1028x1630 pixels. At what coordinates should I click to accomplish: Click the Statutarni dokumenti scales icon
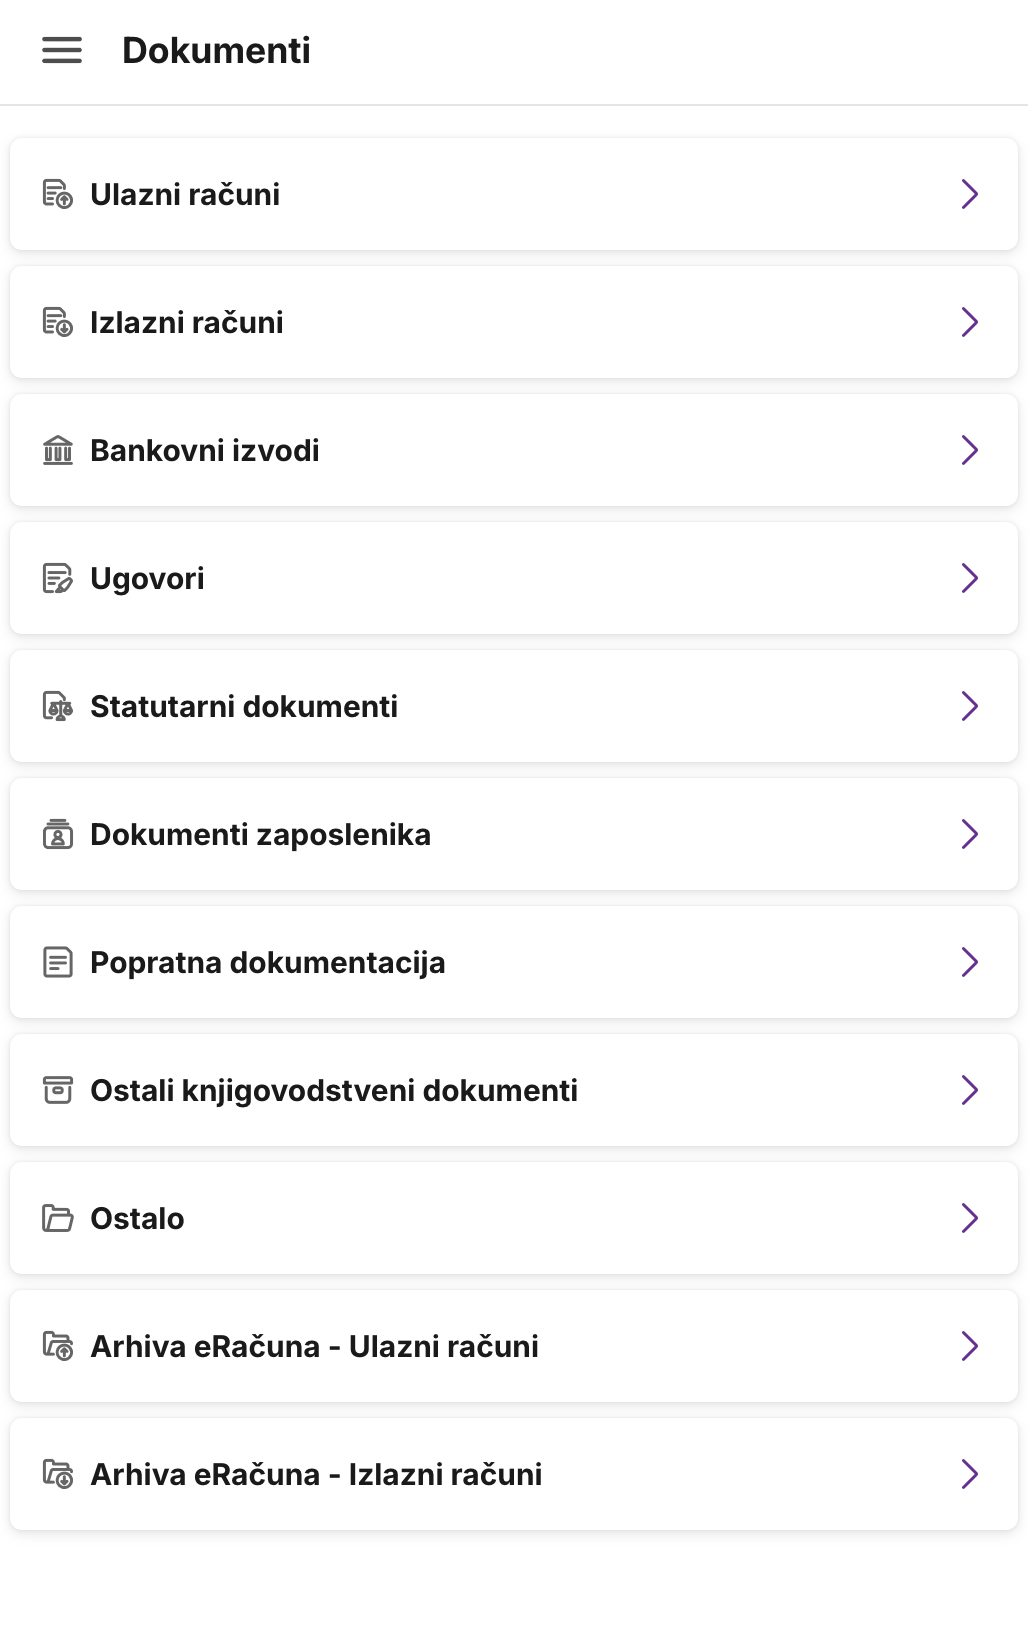57,706
